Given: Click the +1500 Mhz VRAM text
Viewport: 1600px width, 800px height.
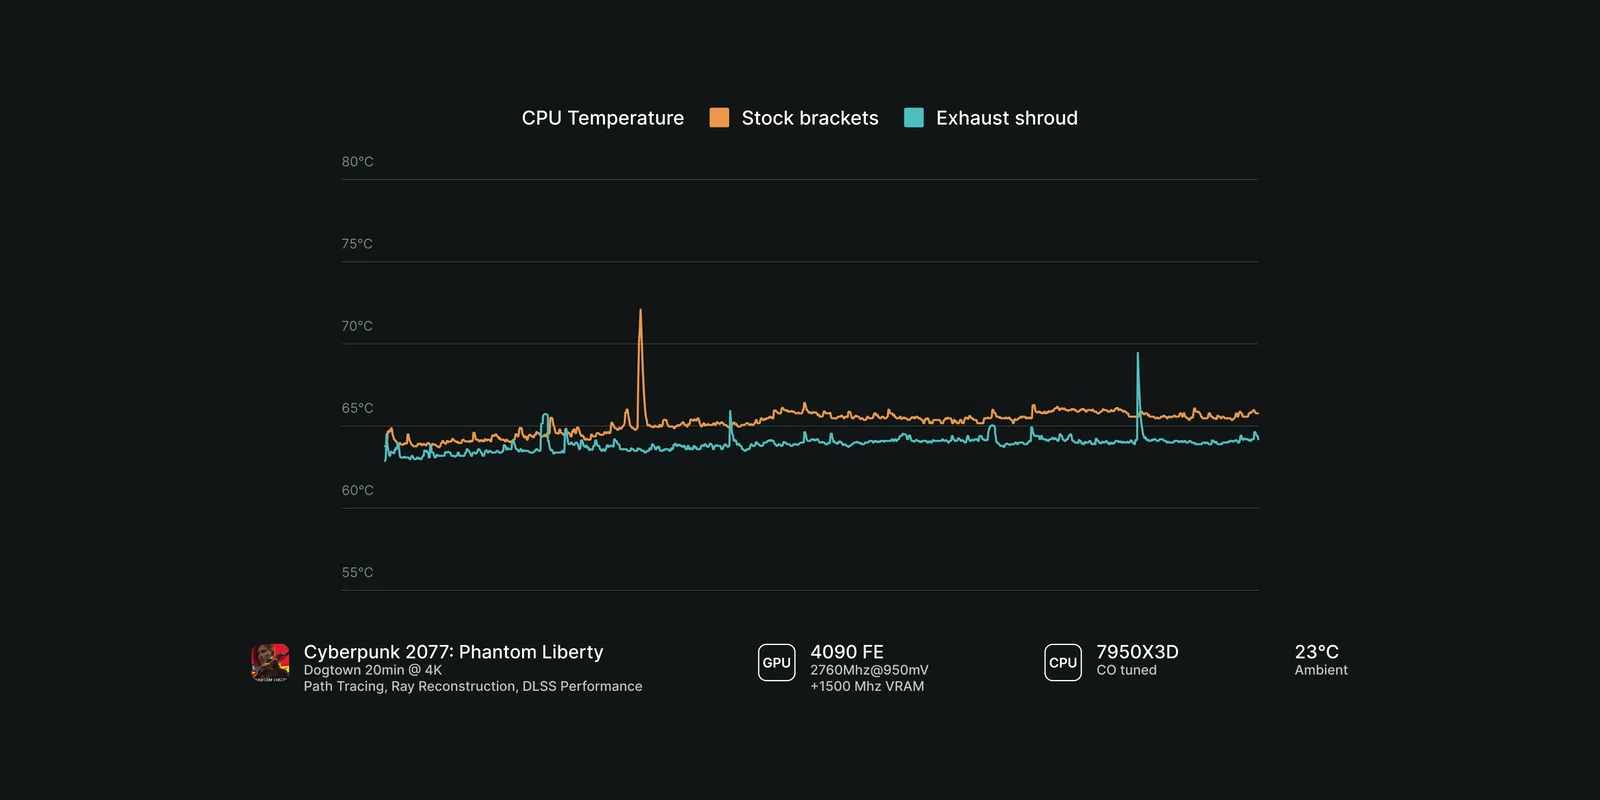Looking at the screenshot, I should [x=867, y=686].
